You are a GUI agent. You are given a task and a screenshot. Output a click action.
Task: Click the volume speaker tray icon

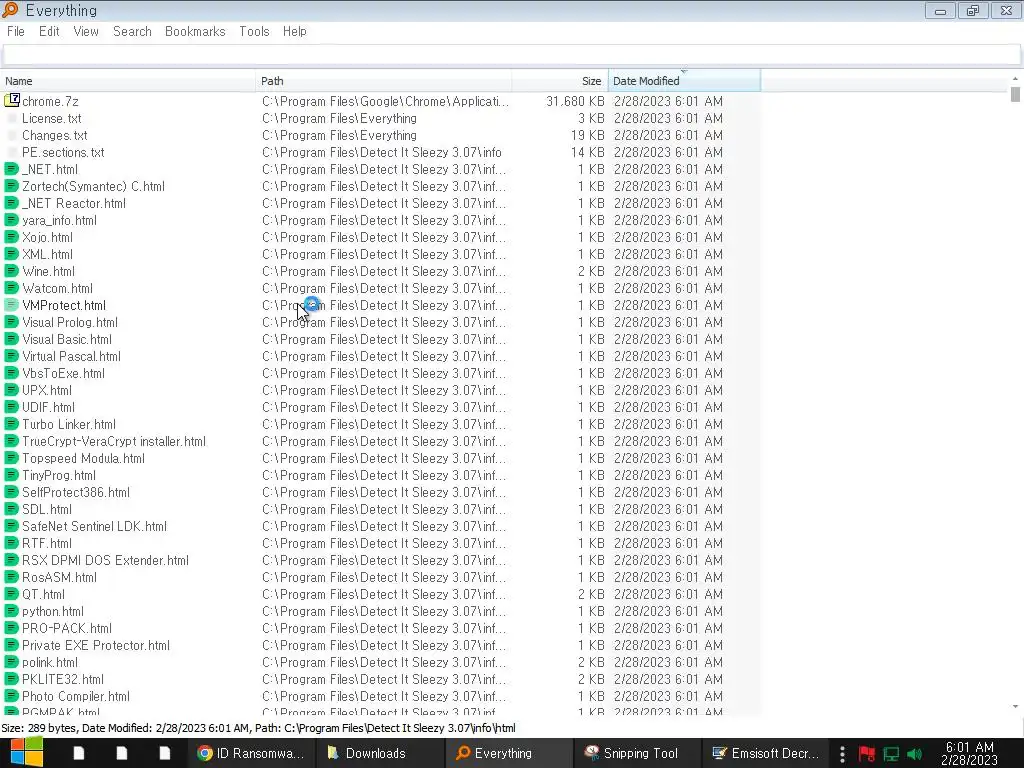[914, 754]
